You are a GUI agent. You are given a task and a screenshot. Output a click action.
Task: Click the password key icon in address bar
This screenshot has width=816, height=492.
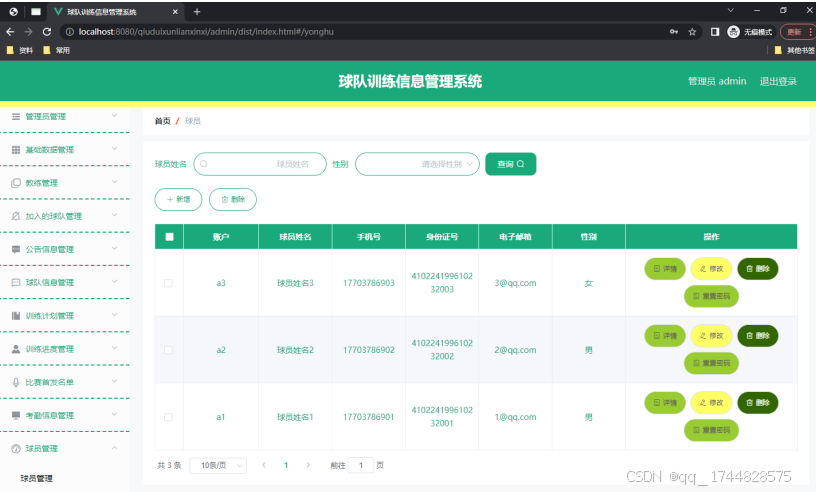click(x=674, y=32)
